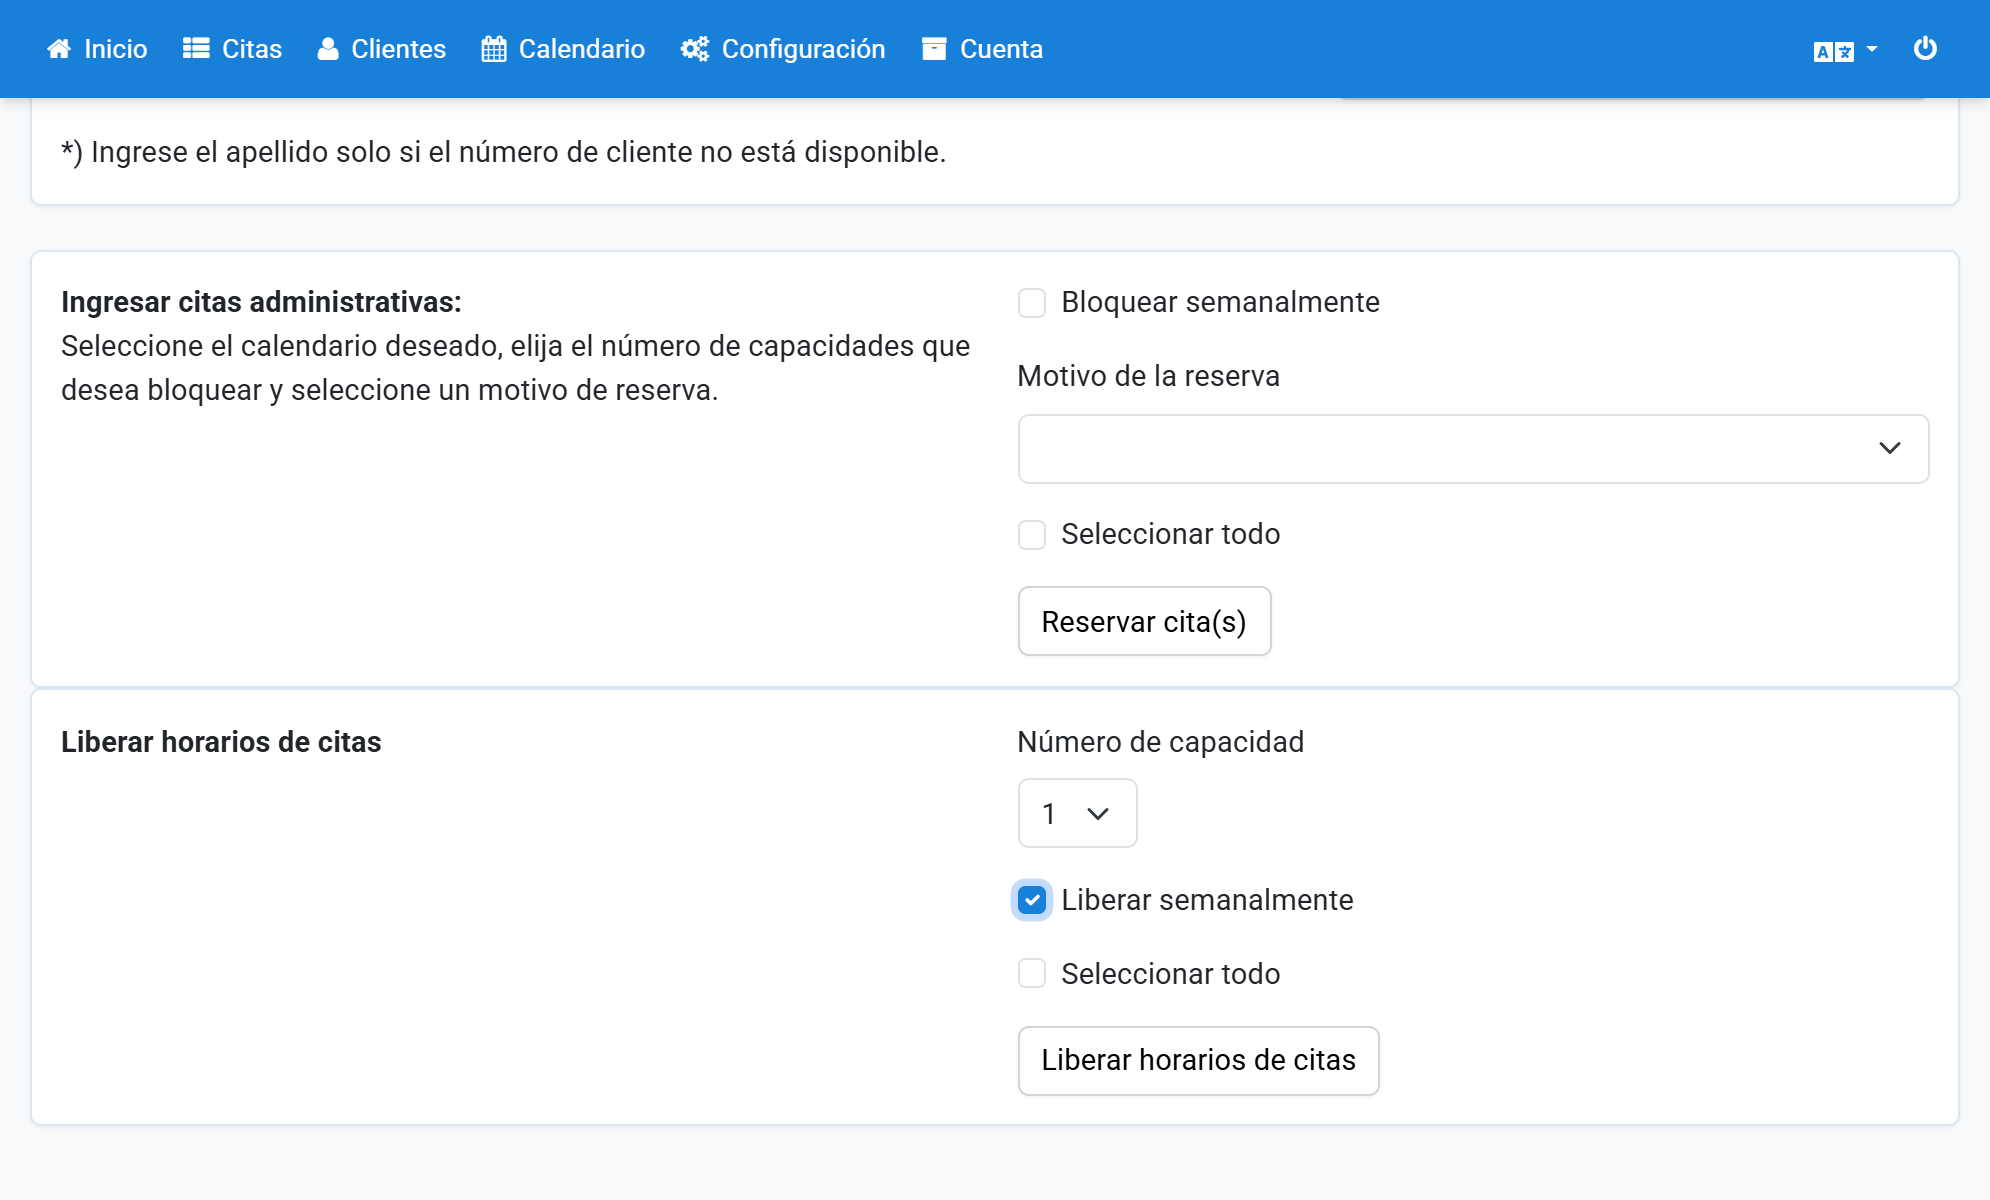
Task: Expand the Motivo de la reserva dropdown
Action: (1473, 449)
